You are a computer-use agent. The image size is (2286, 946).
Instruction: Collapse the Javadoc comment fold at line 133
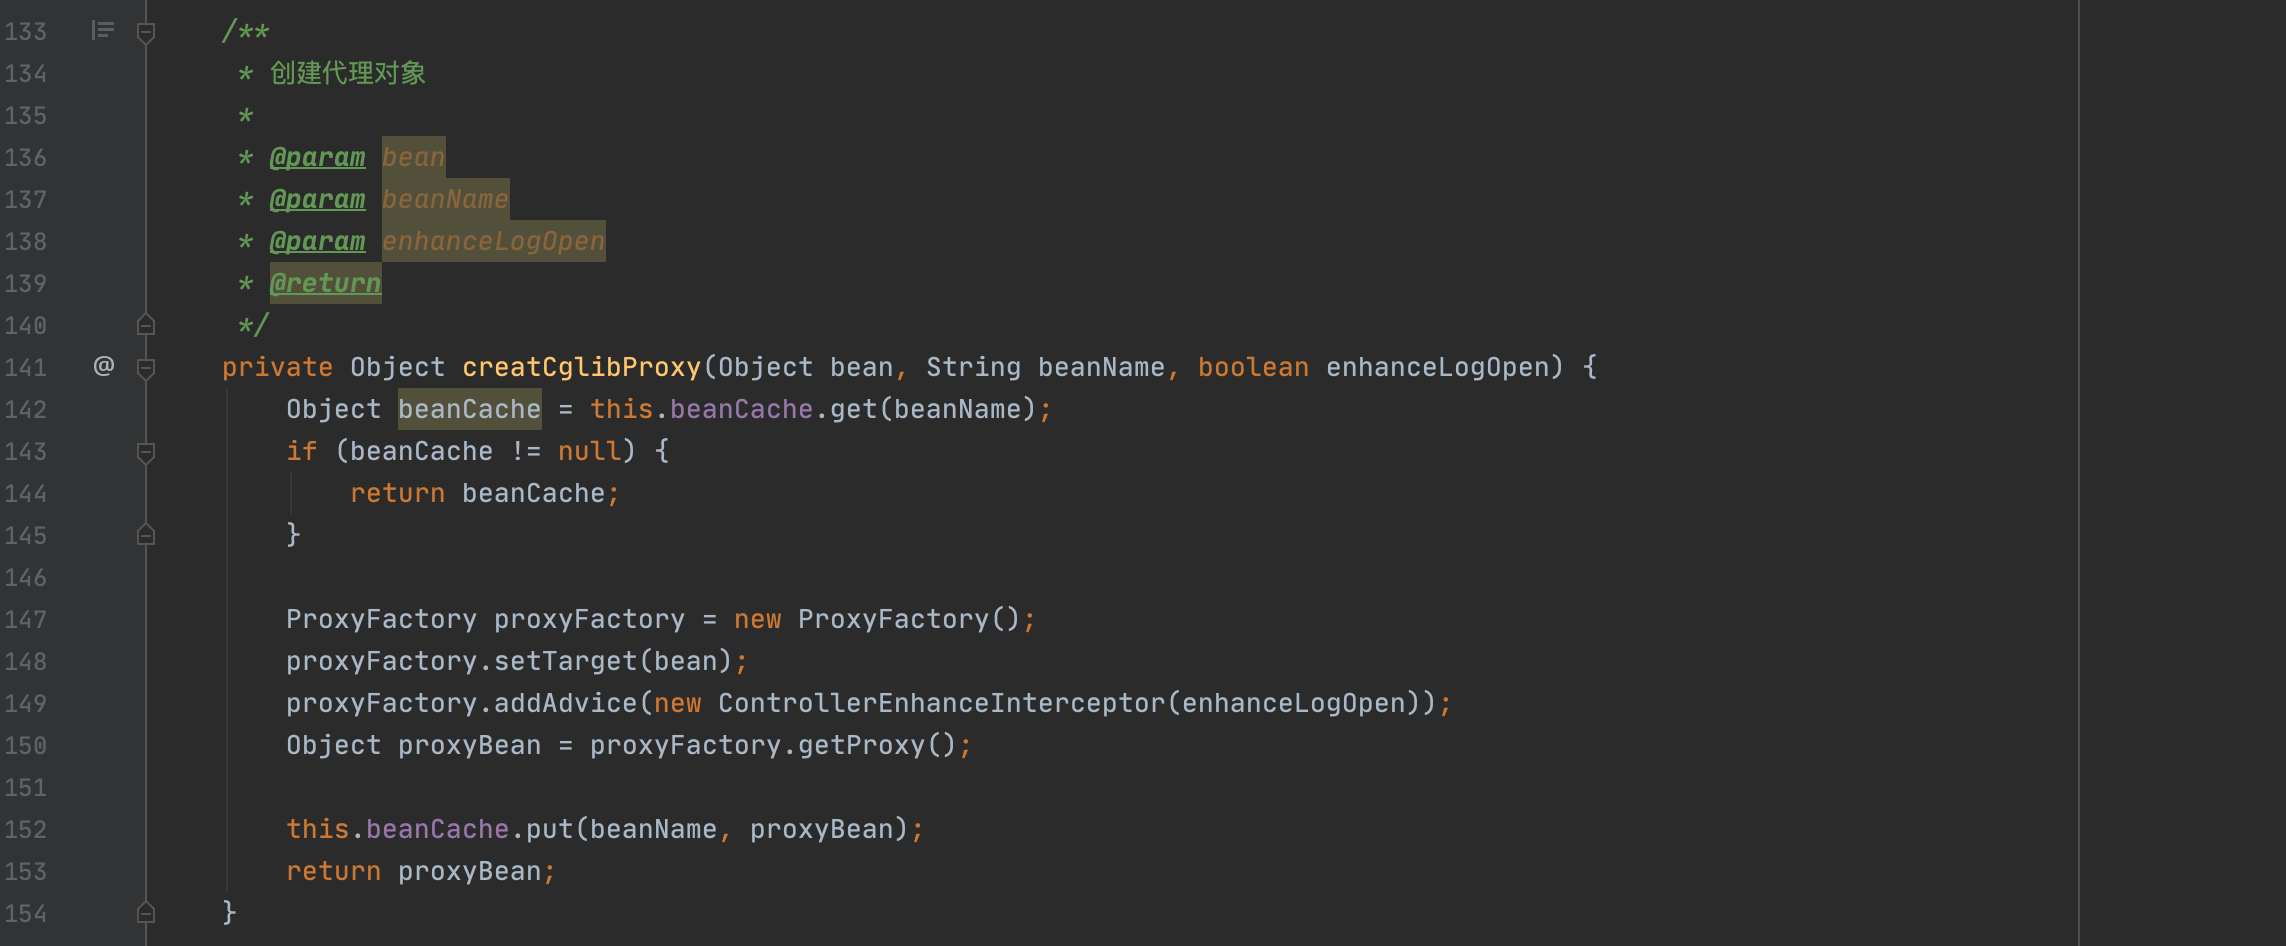point(146,32)
